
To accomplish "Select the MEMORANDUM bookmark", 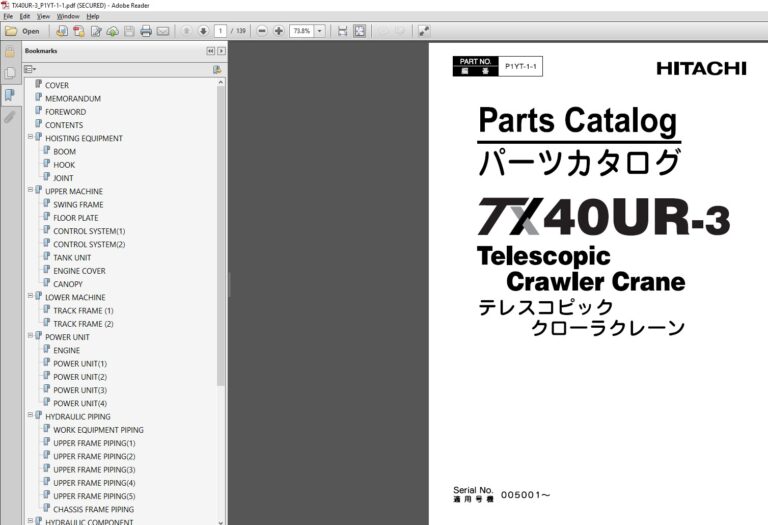I will click(x=73, y=98).
